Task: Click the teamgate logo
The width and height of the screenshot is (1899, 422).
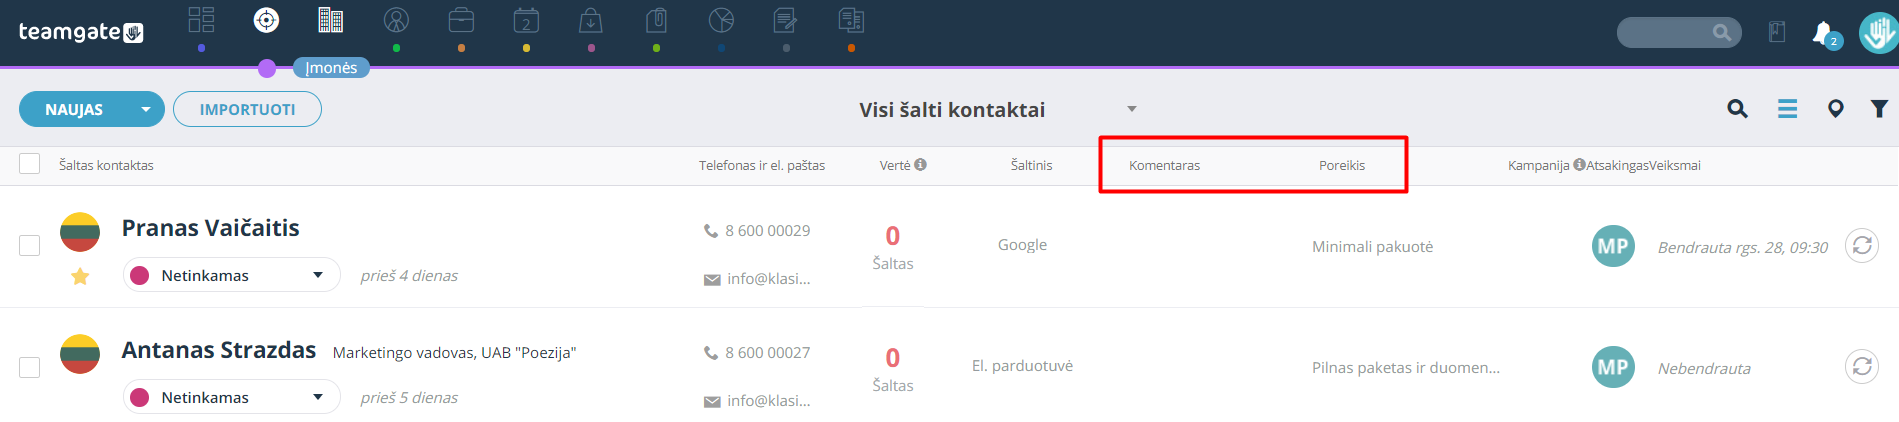Action: 81,32
